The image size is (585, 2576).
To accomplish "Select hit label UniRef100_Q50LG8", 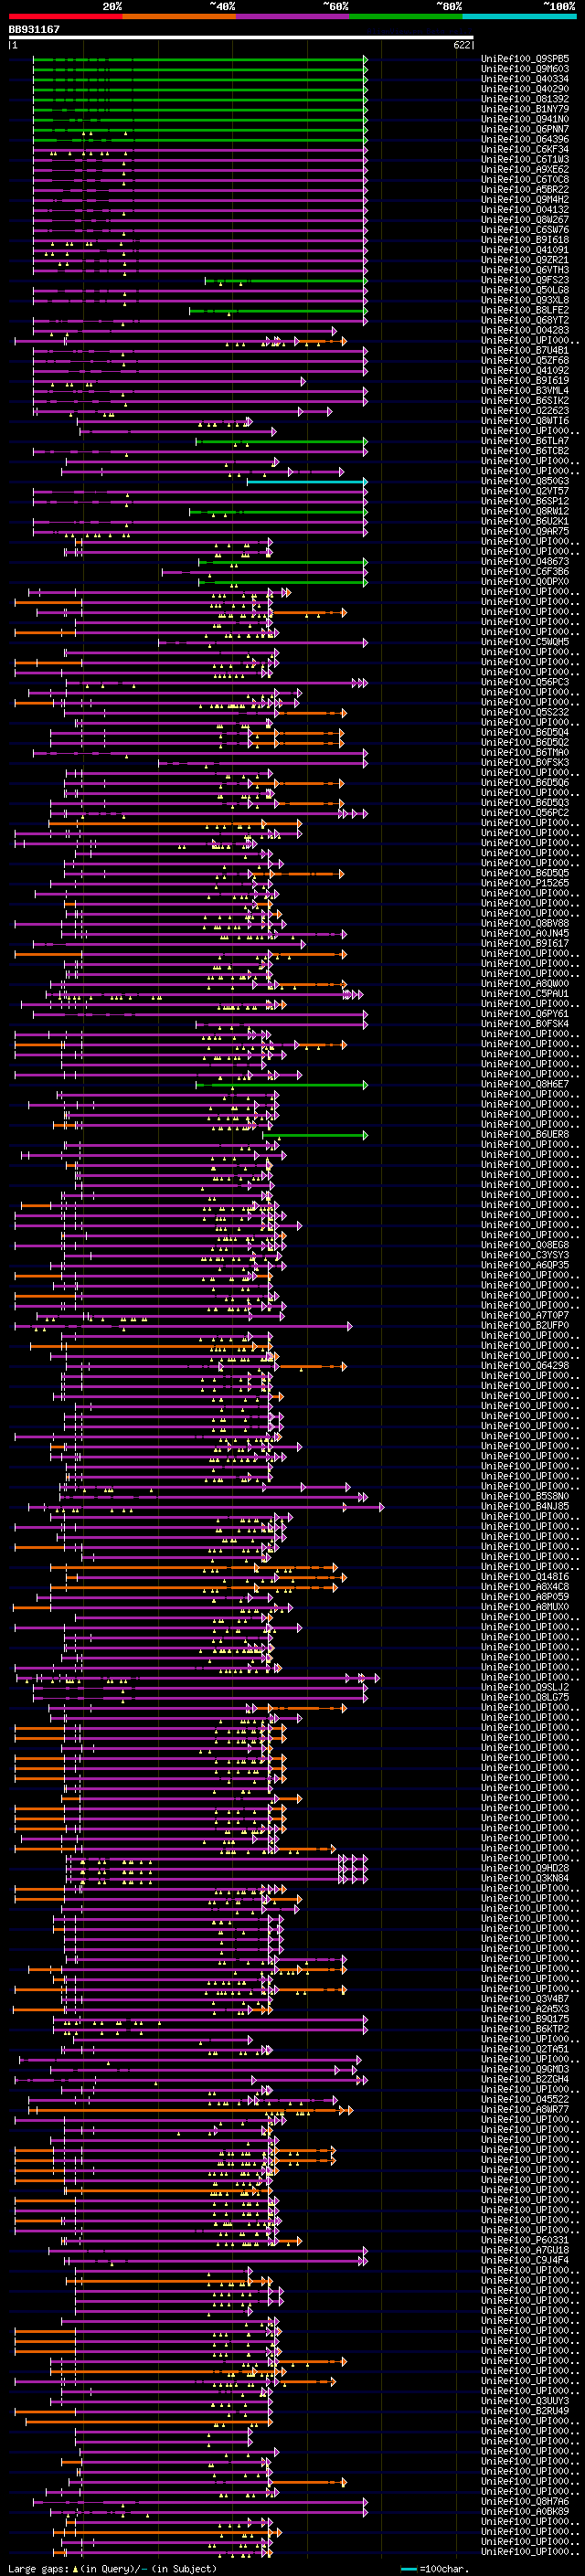I will (525, 290).
